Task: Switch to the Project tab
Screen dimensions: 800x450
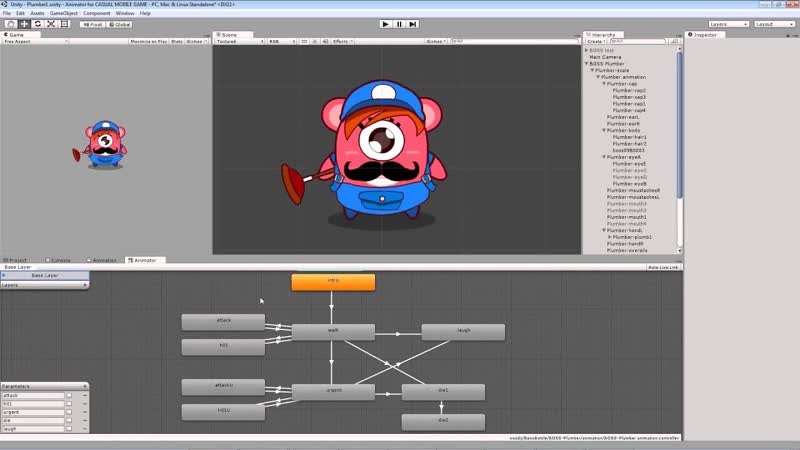Action: click(15, 260)
